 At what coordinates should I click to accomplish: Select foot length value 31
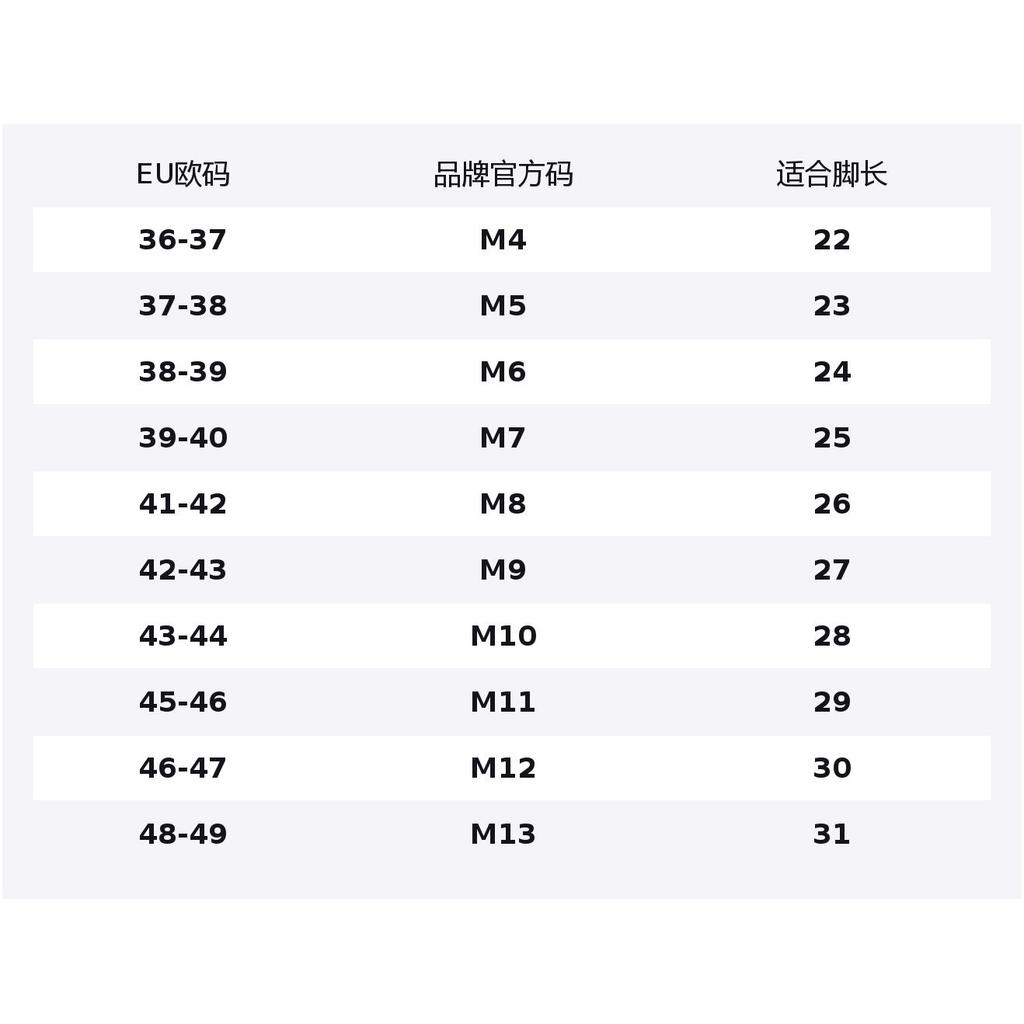tap(831, 833)
